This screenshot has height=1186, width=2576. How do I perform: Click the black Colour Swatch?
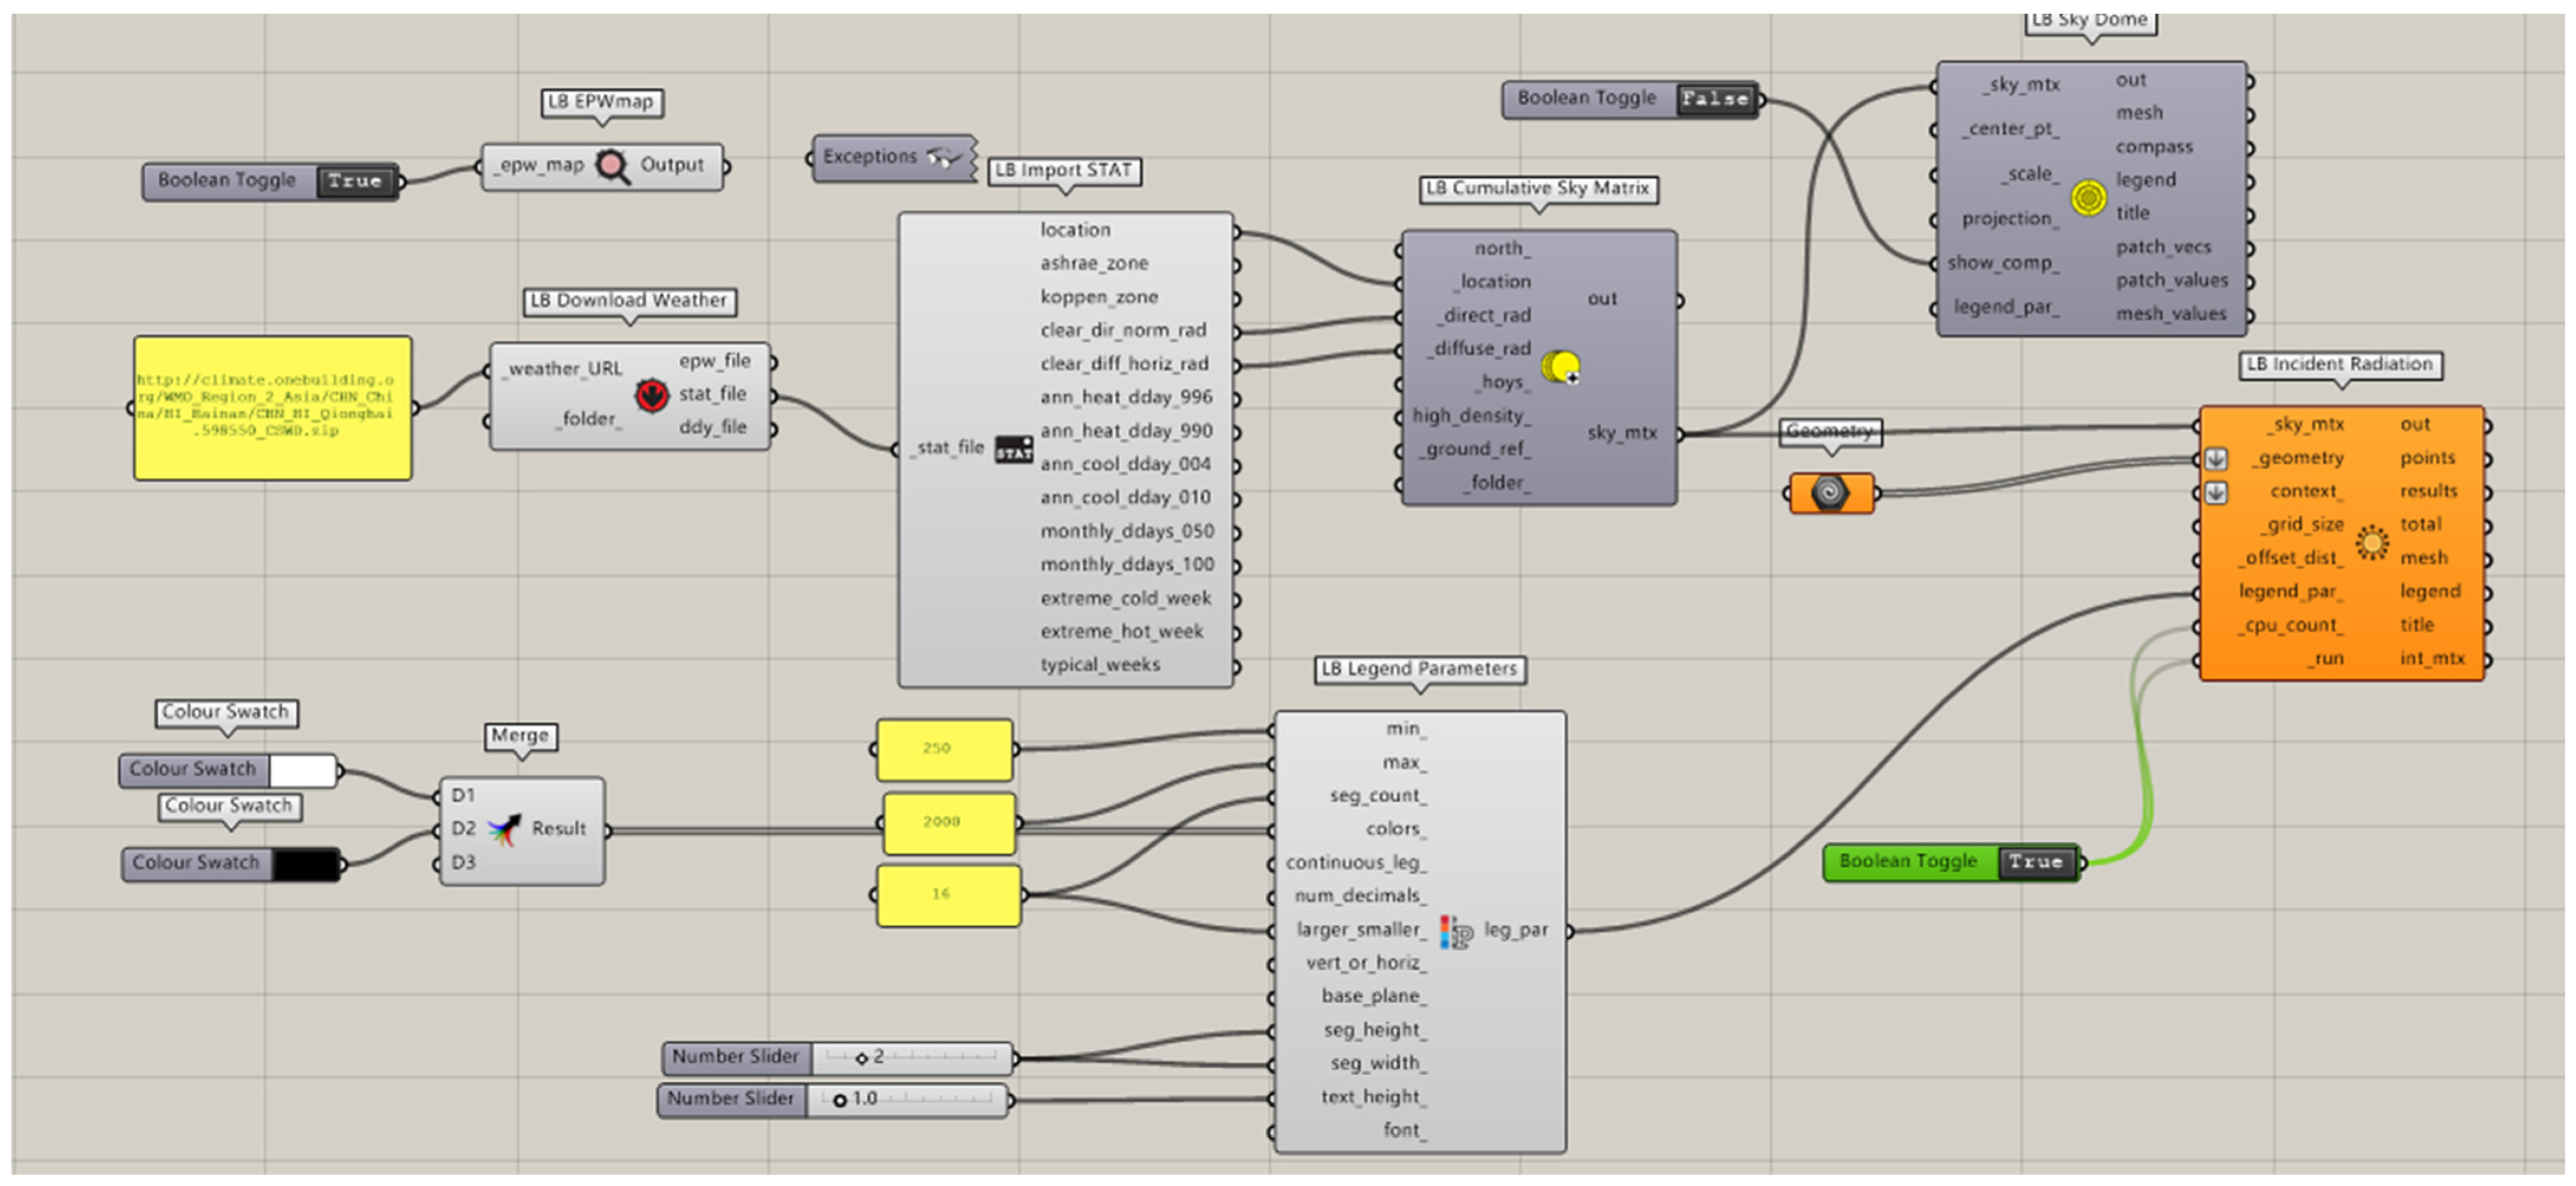click(x=305, y=864)
